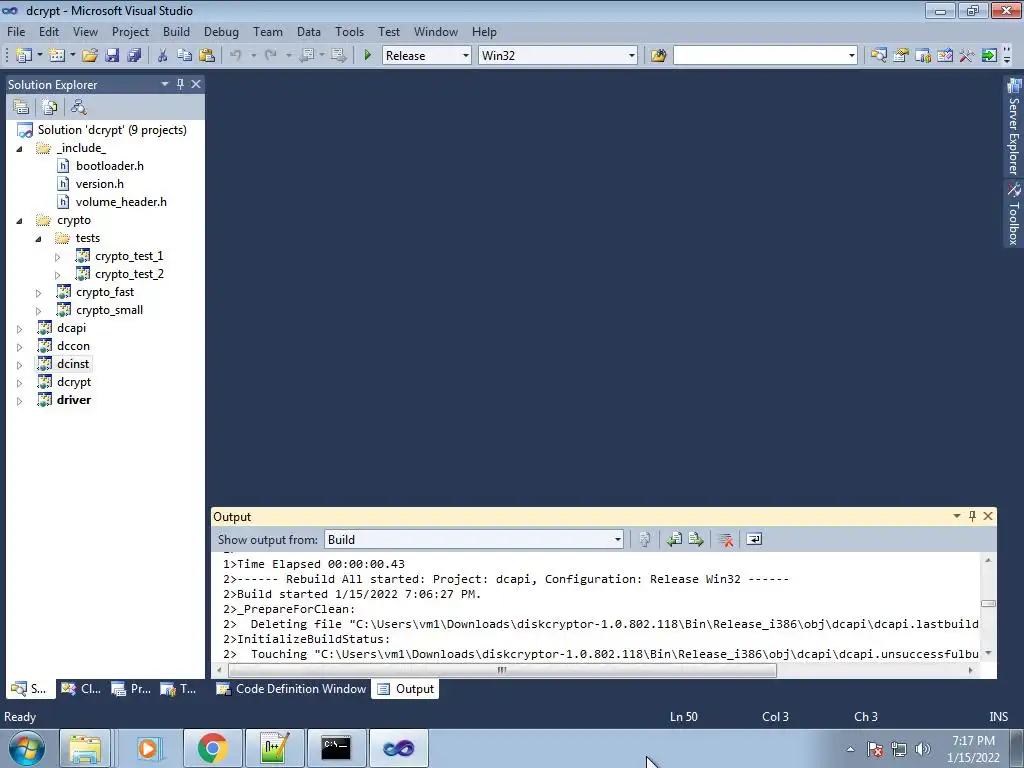Select the dcinst project
Viewport: 1024px width, 768px height.
[72, 364]
